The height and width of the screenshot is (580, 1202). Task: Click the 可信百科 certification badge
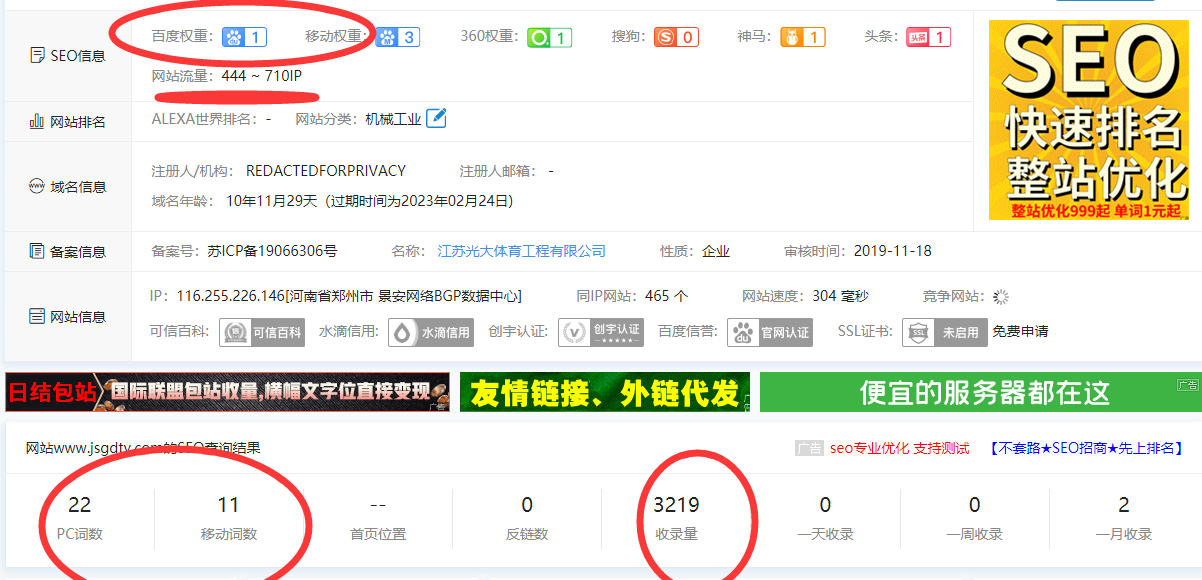point(262,332)
